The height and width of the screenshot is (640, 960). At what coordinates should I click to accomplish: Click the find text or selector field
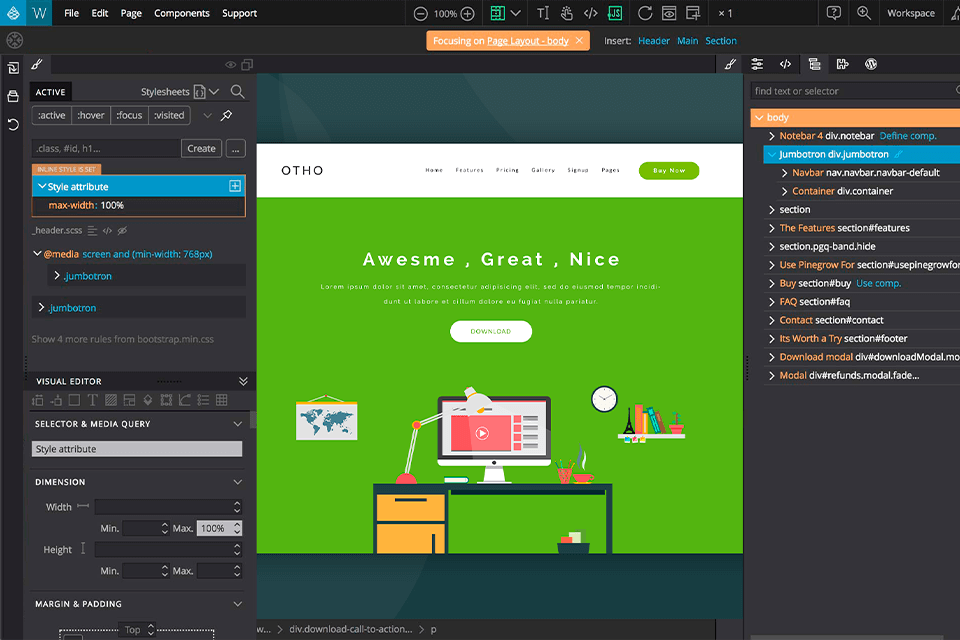[840, 89]
